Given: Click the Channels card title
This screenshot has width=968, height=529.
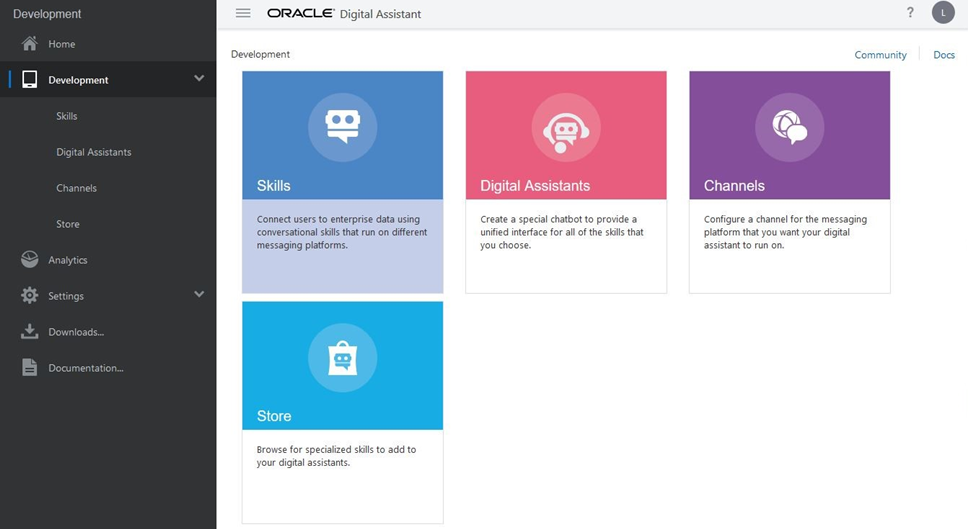Looking at the screenshot, I should click(734, 185).
